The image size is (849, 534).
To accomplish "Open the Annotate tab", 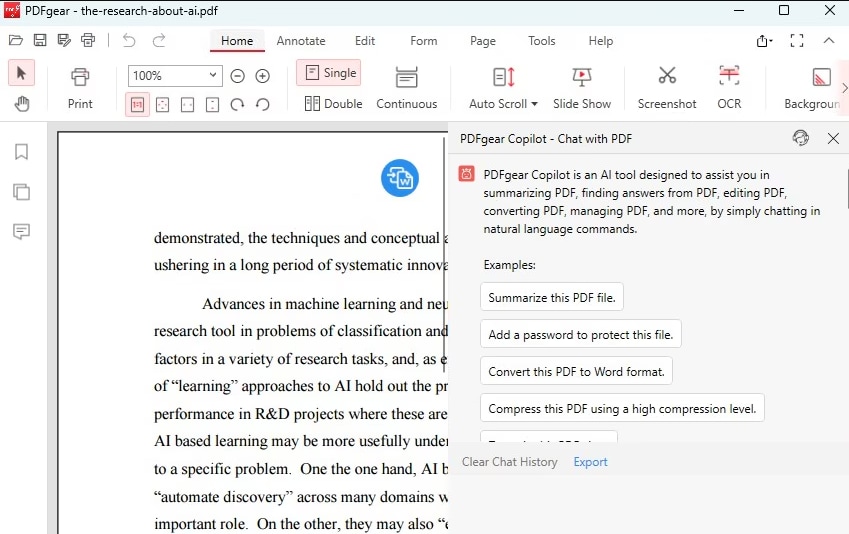I will point(301,41).
